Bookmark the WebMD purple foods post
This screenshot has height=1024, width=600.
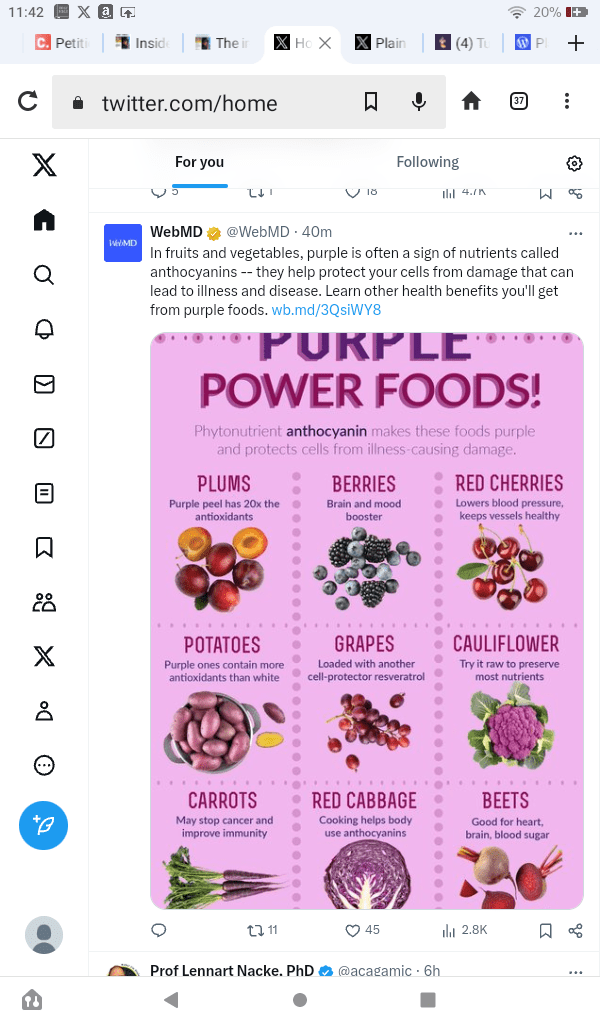tap(546, 930)
